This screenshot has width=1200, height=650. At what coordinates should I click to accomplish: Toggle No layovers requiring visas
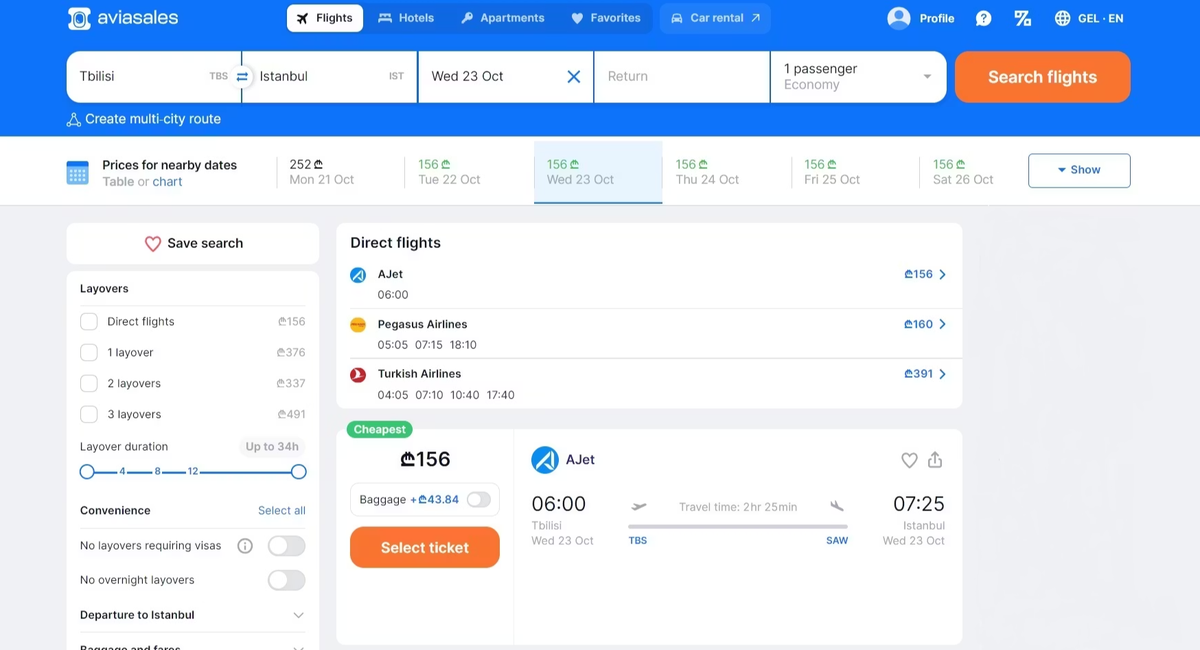[286, 546]
